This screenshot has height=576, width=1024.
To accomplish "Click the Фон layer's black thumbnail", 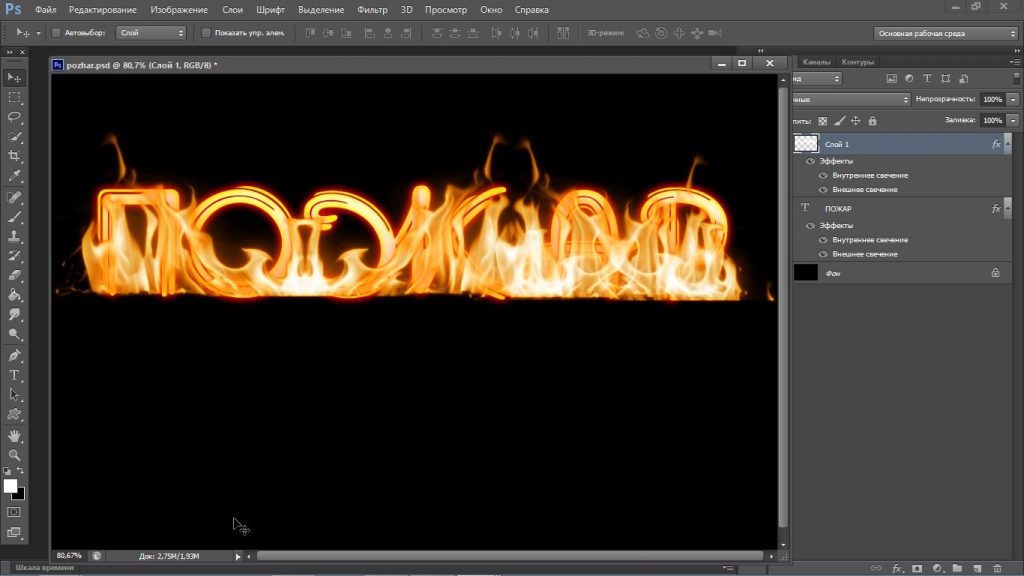I will point(805,272).
